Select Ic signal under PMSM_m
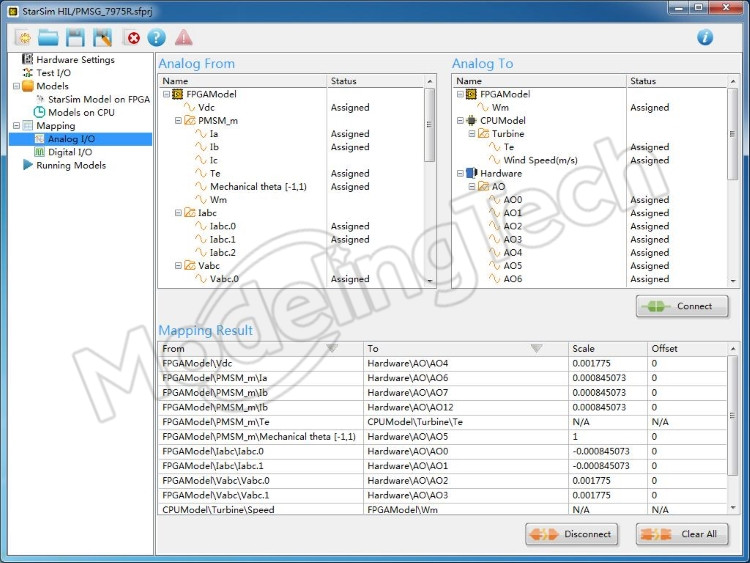This screenshot has width=750, height=563. (x=214, y=160)
